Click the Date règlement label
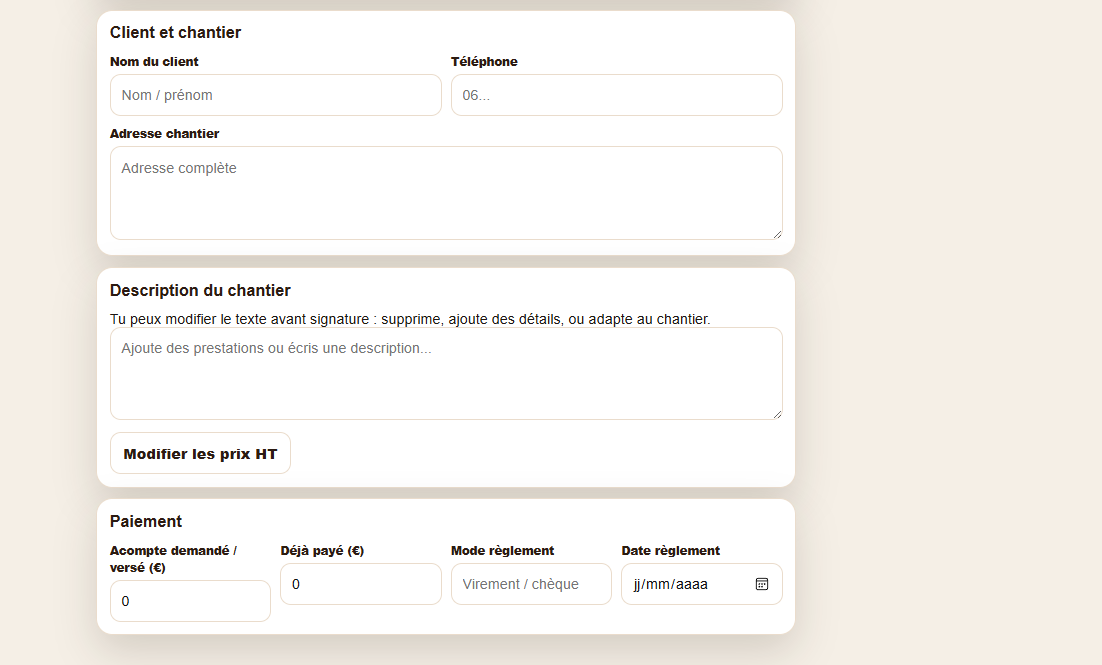1102x665 pixels. [x=670, y=550]
